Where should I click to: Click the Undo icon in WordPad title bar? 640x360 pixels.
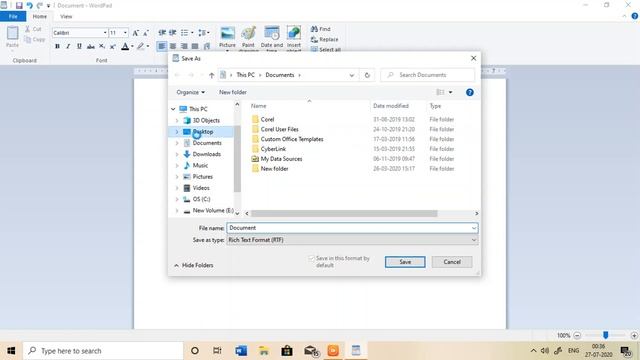[29, 5]
